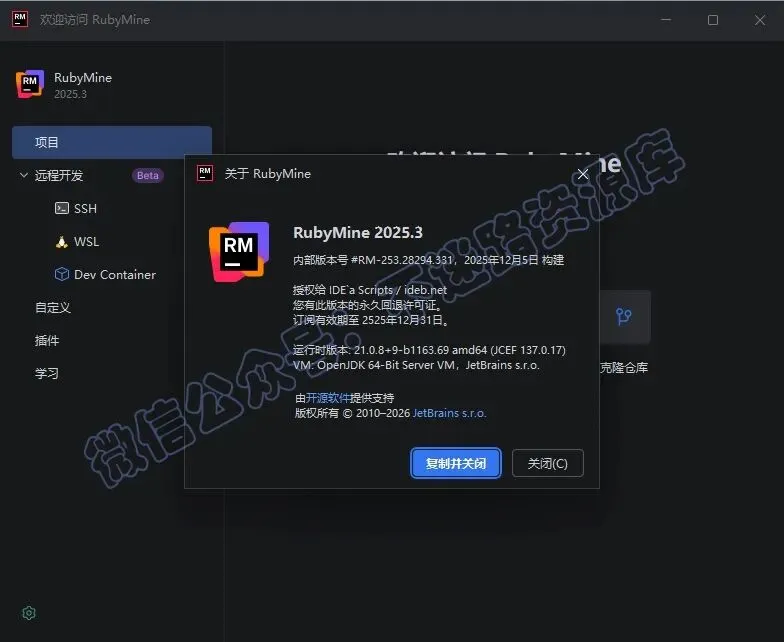
Task: Click the 授权给 IDE`a Scripts license line
Action: click(370, 290)
